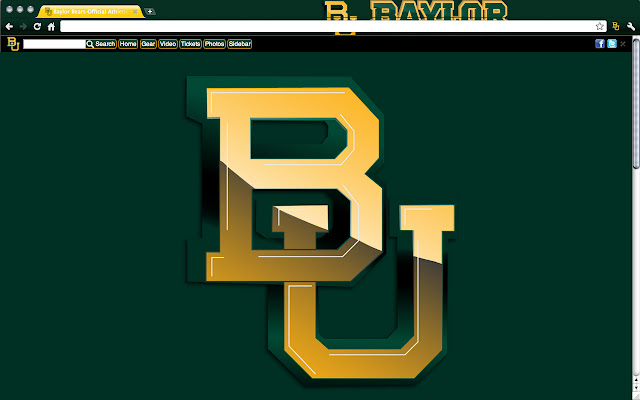Click into the Baylor toolbar search field
Image resolution: width=640 pixels, height=400 pixels.
point(54,44)
